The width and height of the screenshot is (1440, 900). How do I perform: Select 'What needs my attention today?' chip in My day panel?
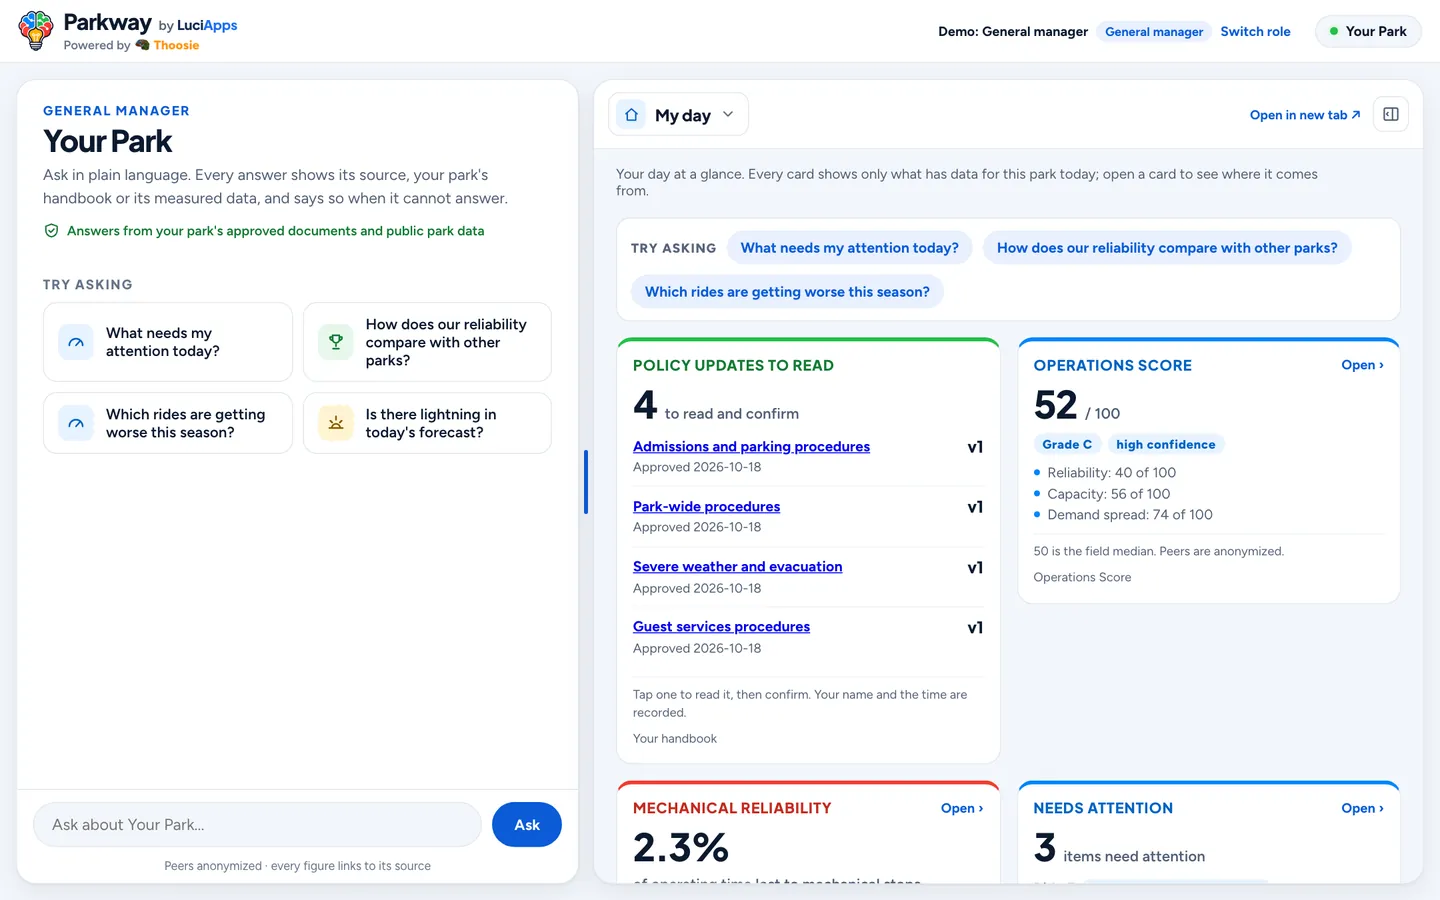[849, 248]
